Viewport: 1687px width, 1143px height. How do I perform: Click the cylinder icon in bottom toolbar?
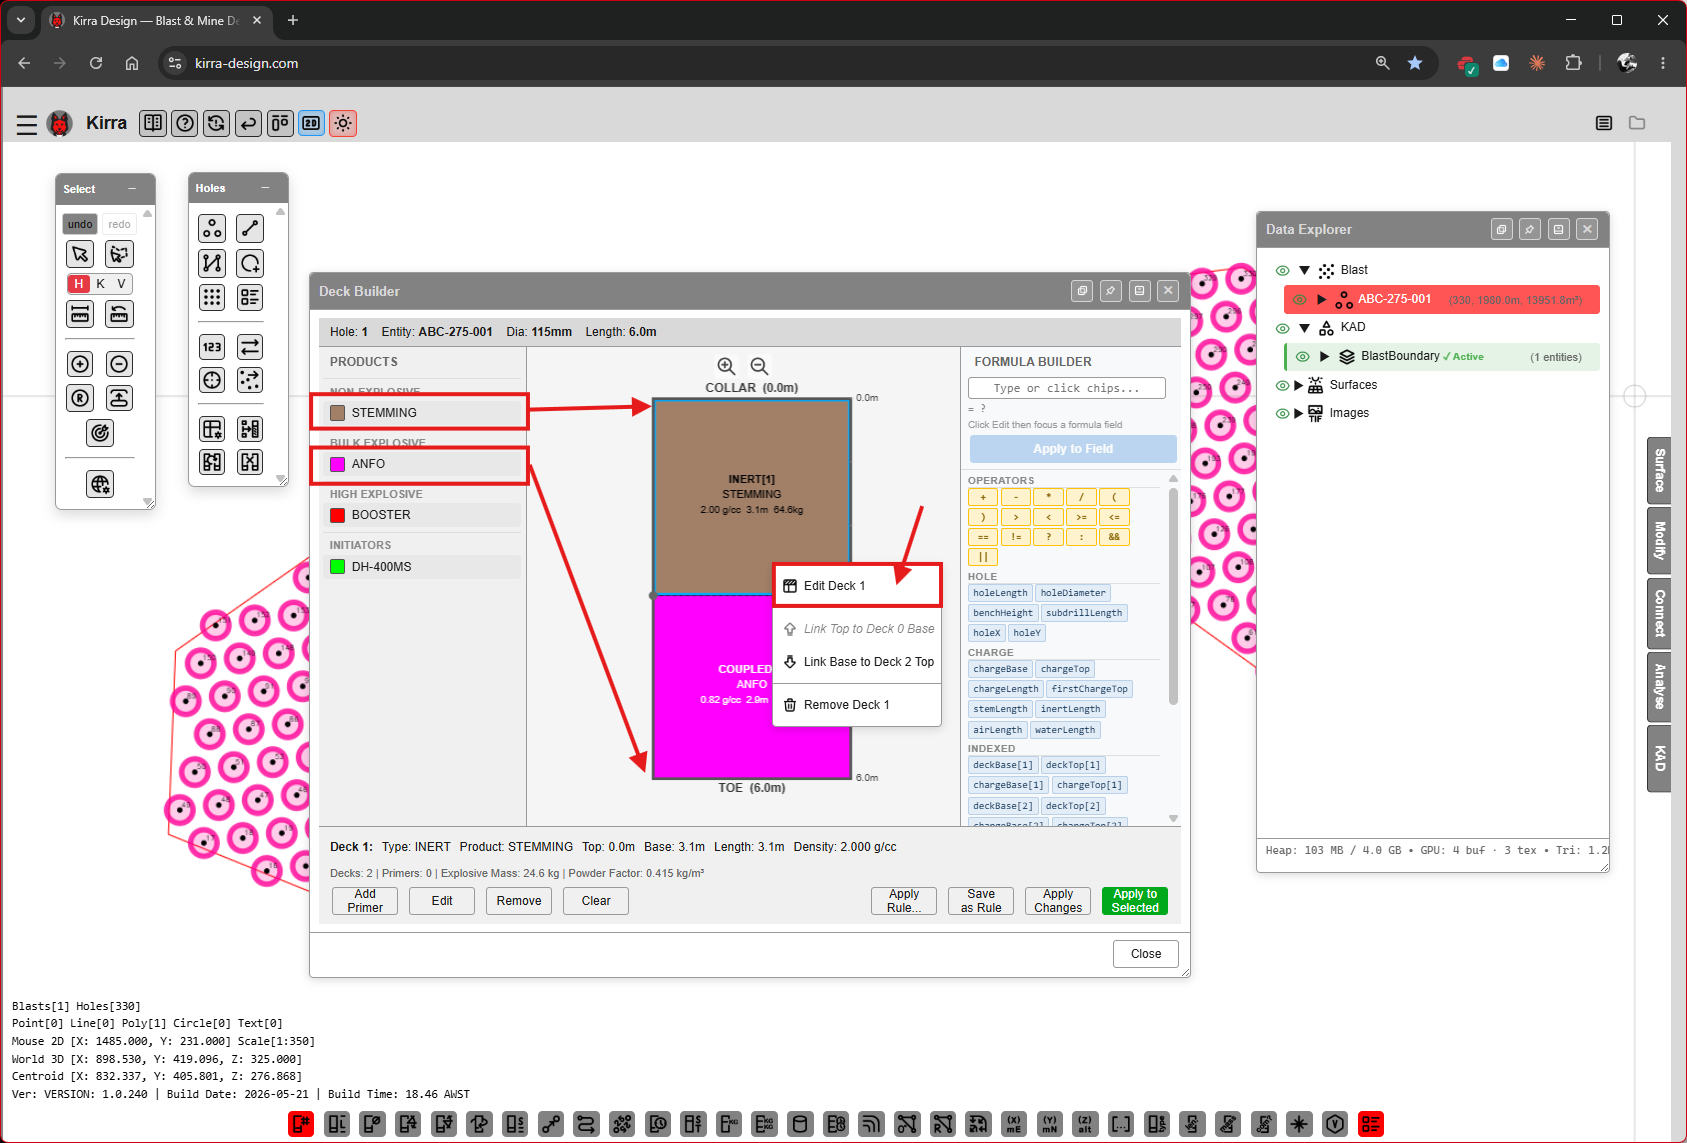click(x=800, y=1124)
